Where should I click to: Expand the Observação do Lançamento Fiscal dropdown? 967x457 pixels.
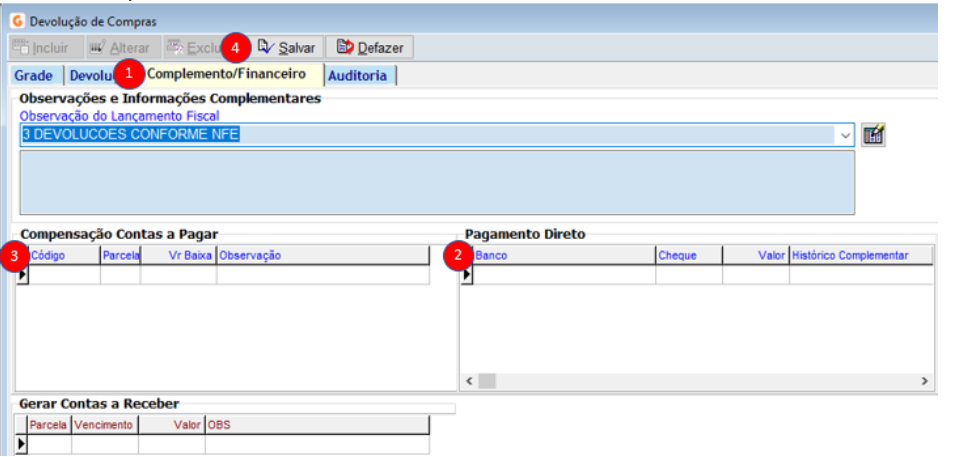point(845,135)
